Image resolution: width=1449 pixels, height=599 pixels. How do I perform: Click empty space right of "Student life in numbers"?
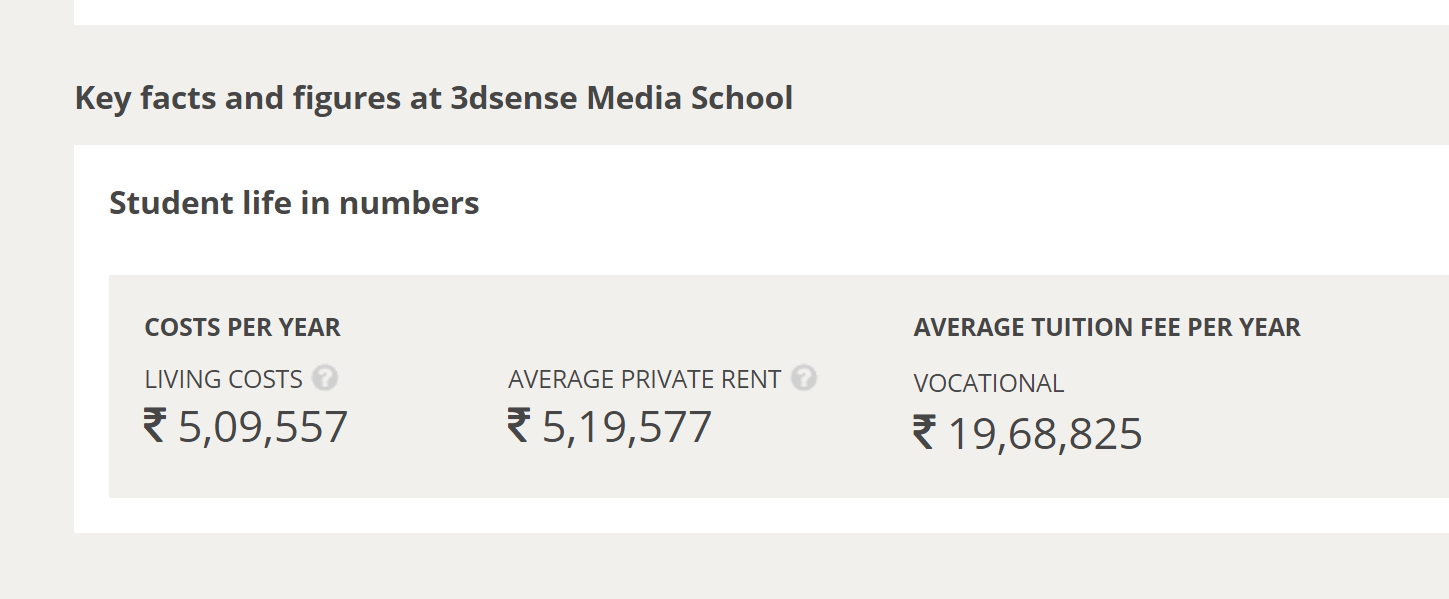(900, 203)
